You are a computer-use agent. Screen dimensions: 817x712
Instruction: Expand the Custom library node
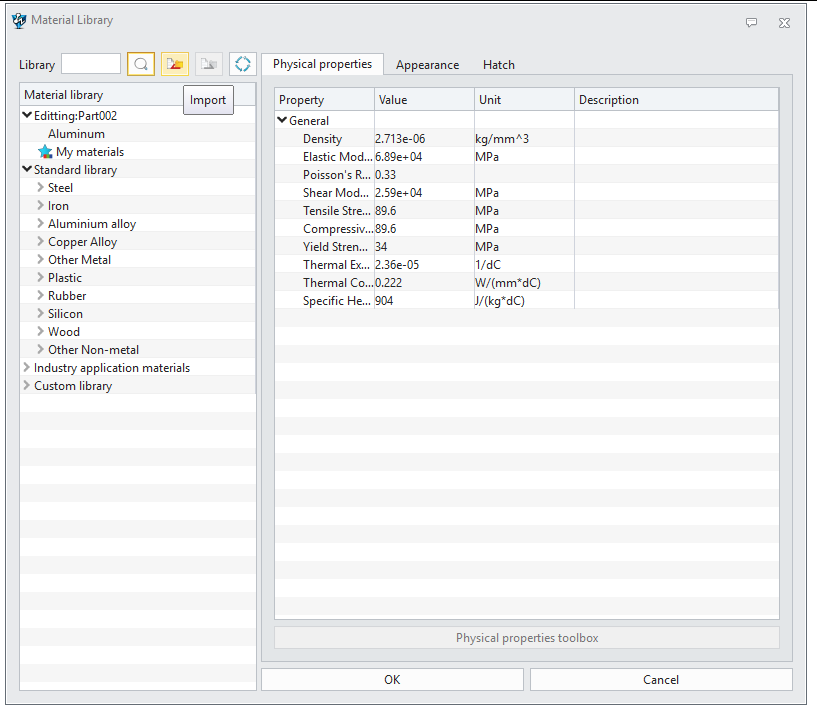(x=27, y=386)
